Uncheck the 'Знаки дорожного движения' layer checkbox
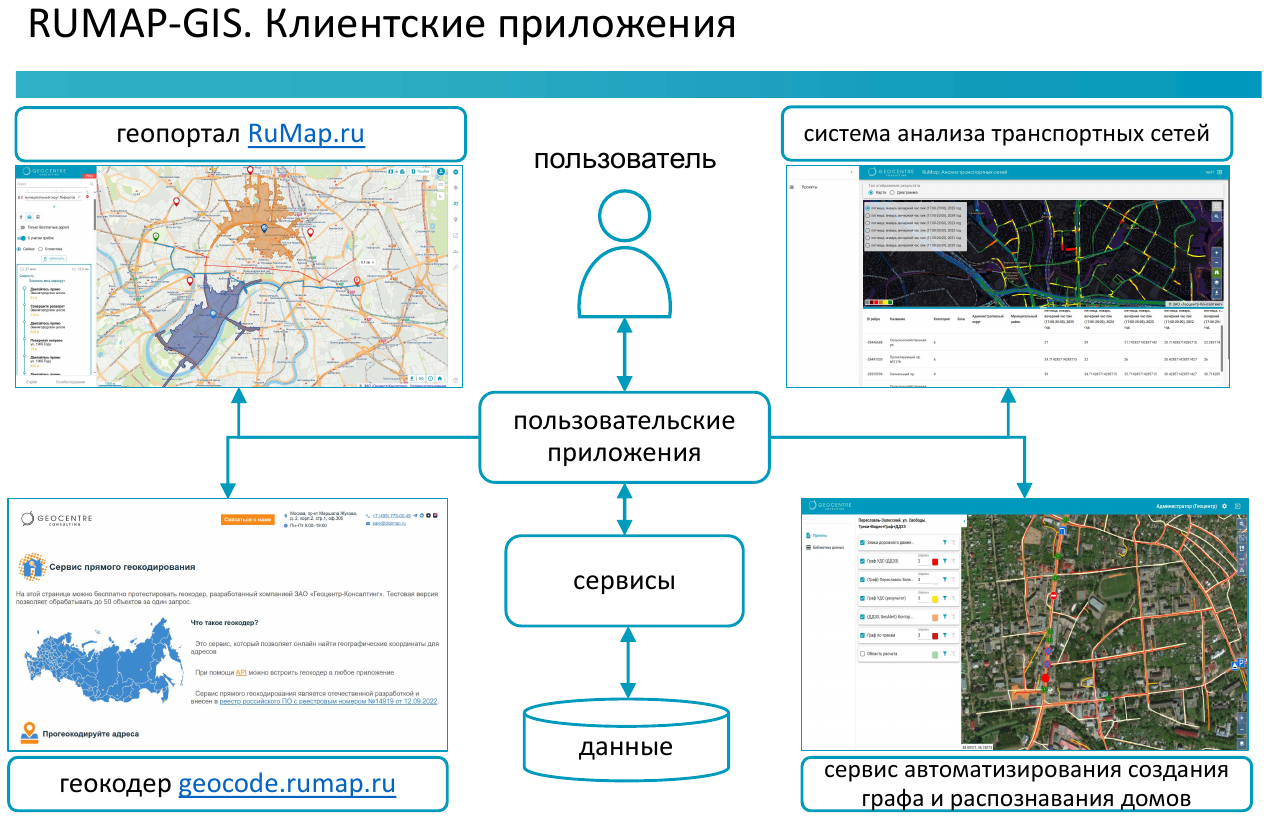Image resolution: width=1264 pixels, height=825 pixels. click(x=862, y=543)
